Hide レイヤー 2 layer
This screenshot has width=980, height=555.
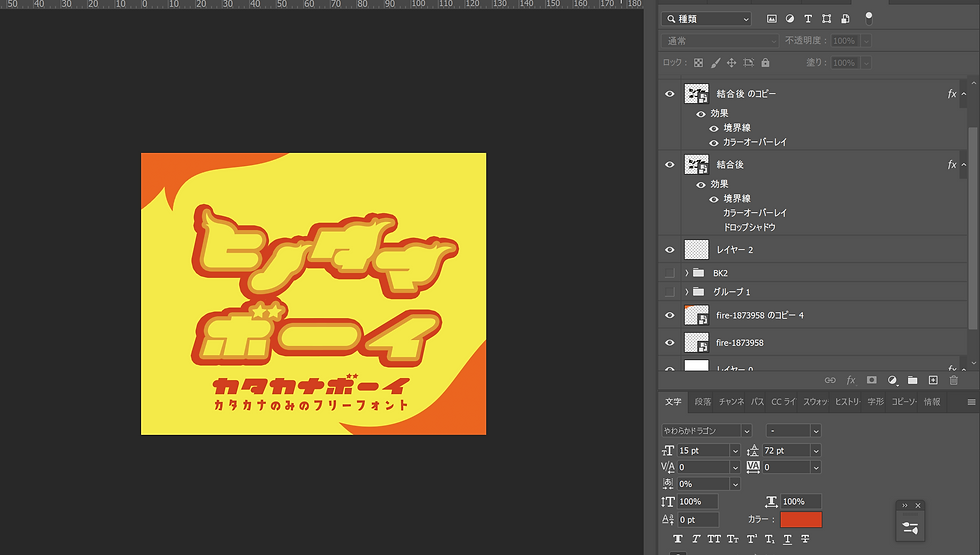coord(669,249)
